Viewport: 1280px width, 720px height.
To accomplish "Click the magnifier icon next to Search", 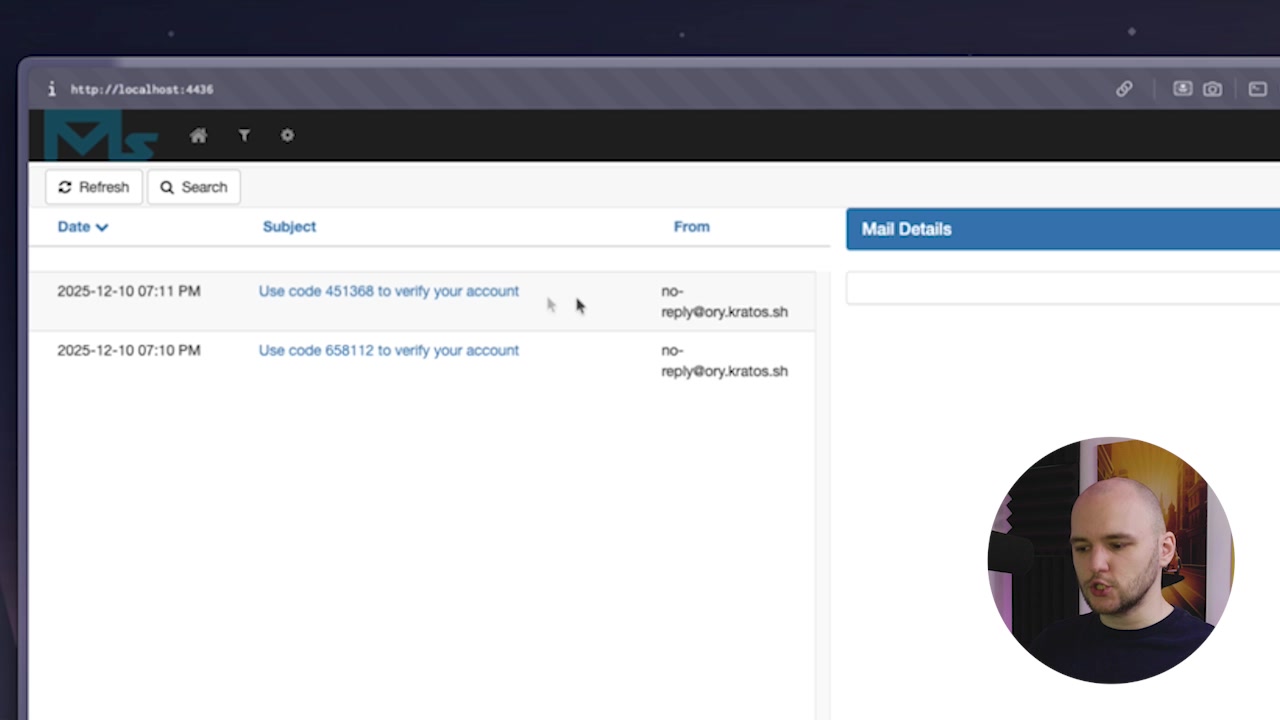I will [x=167, y=187].
